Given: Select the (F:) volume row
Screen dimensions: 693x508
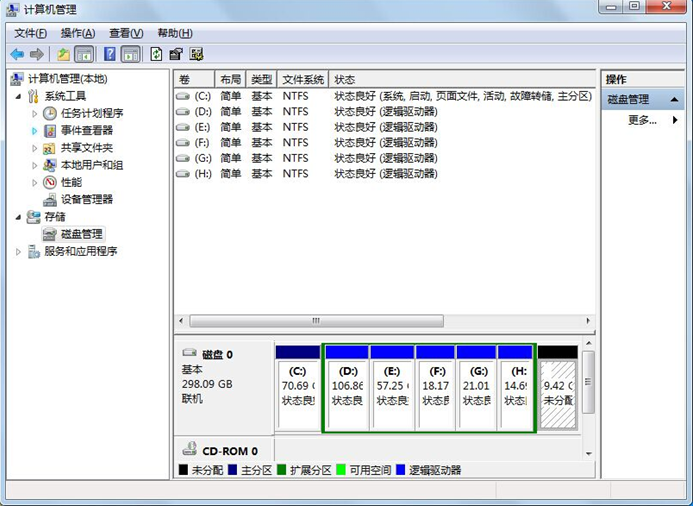Looking at the screenshot, I should pos(385,142).
